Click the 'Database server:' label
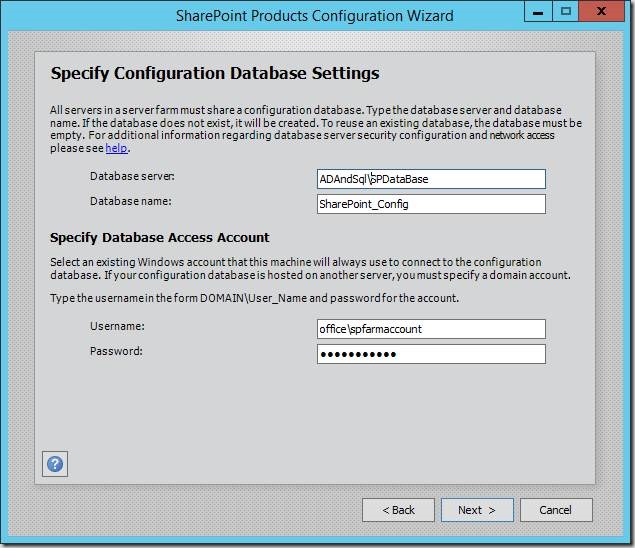 (x=132, y=177)
